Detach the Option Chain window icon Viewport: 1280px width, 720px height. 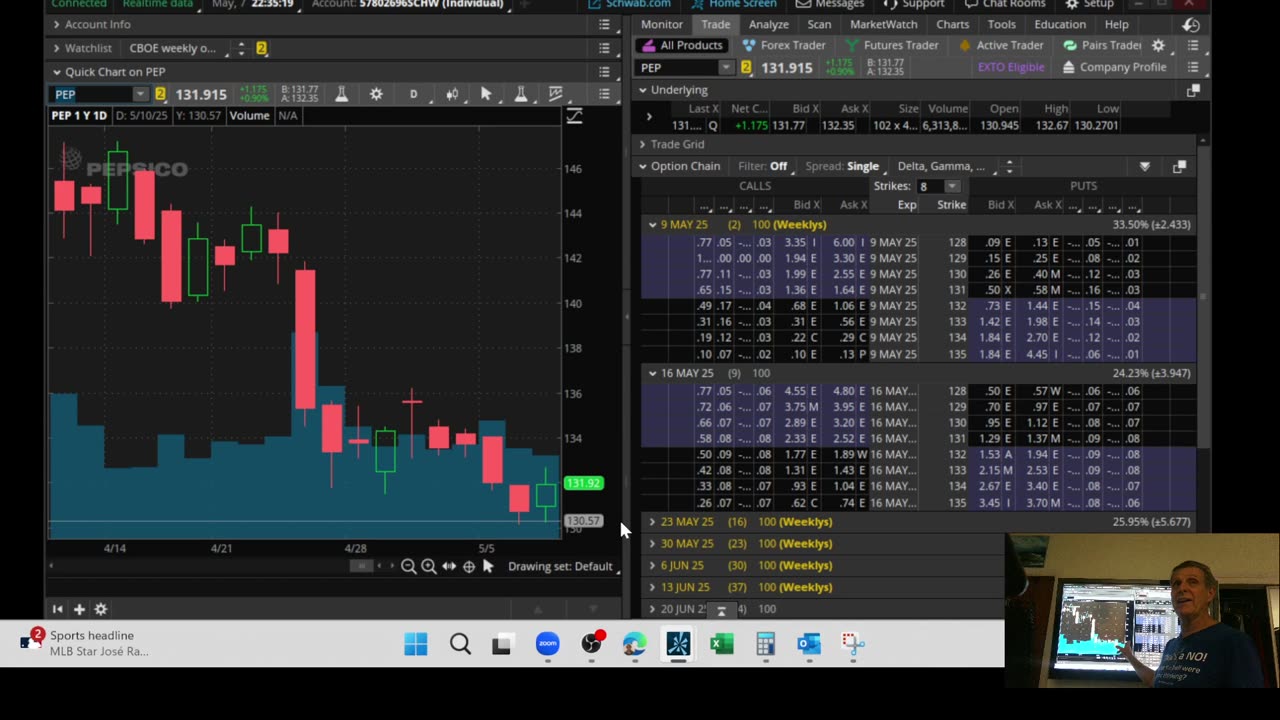1179,166
